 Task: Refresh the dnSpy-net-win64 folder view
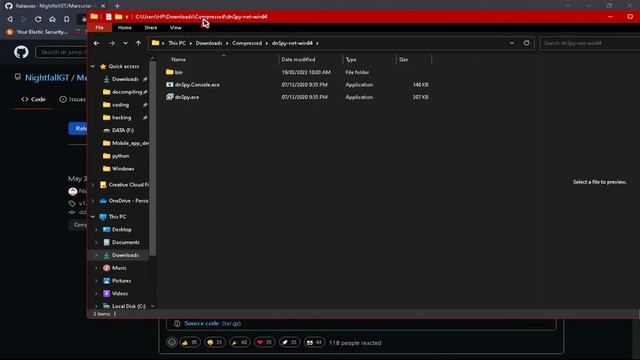coord(527,43)
